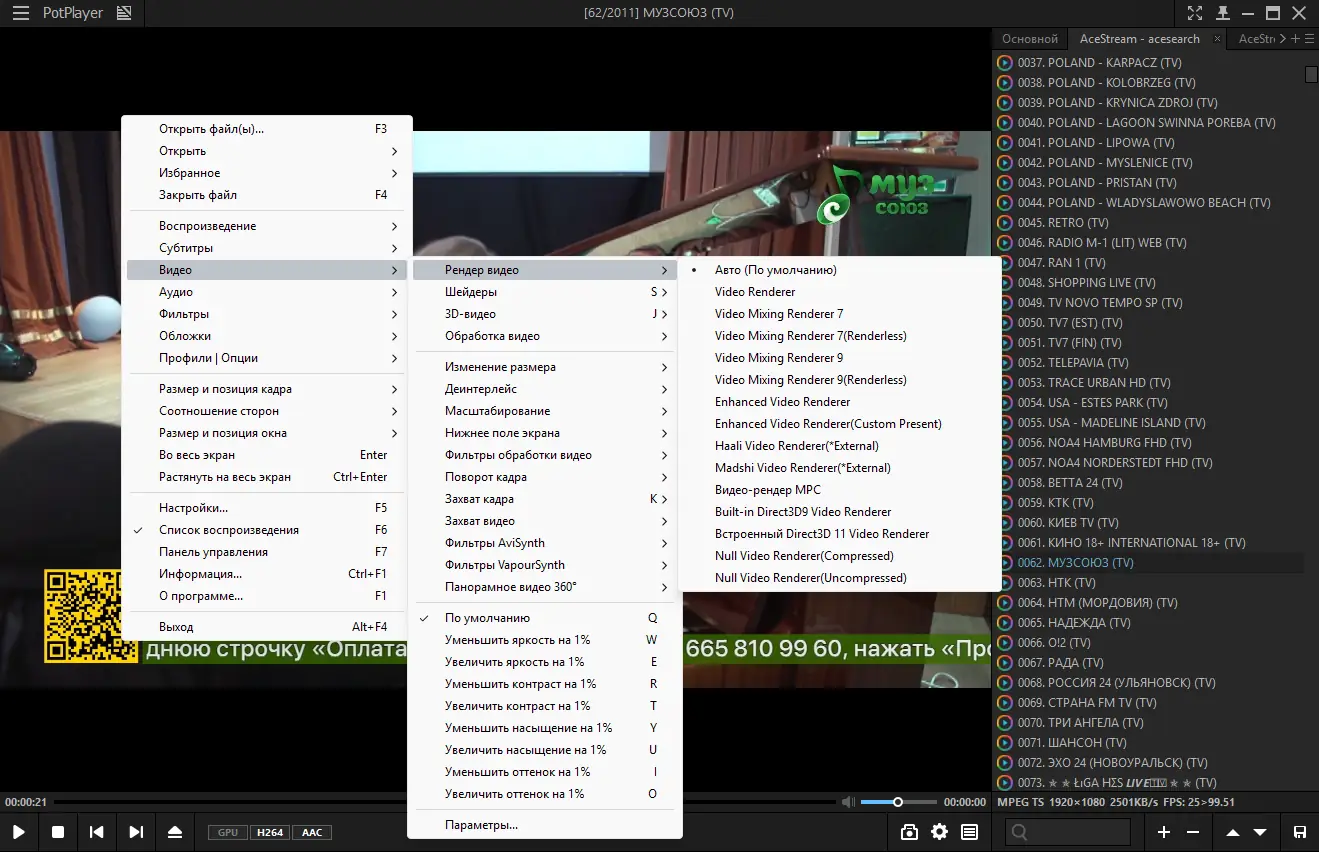The height and width of the screenshot is (852, 1319).
Task: Choose Открыть файл(ы)... from the menu
Action: (266, 129)
